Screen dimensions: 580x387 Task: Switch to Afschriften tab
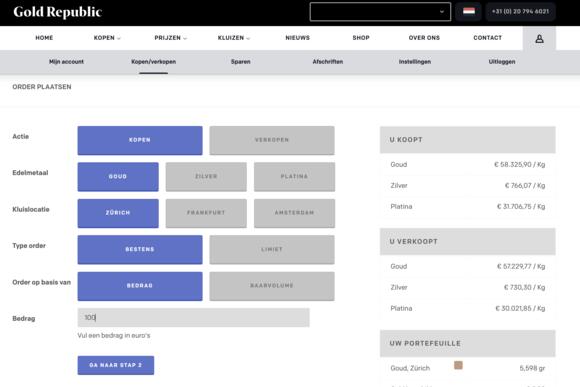[x=328, y=62]
